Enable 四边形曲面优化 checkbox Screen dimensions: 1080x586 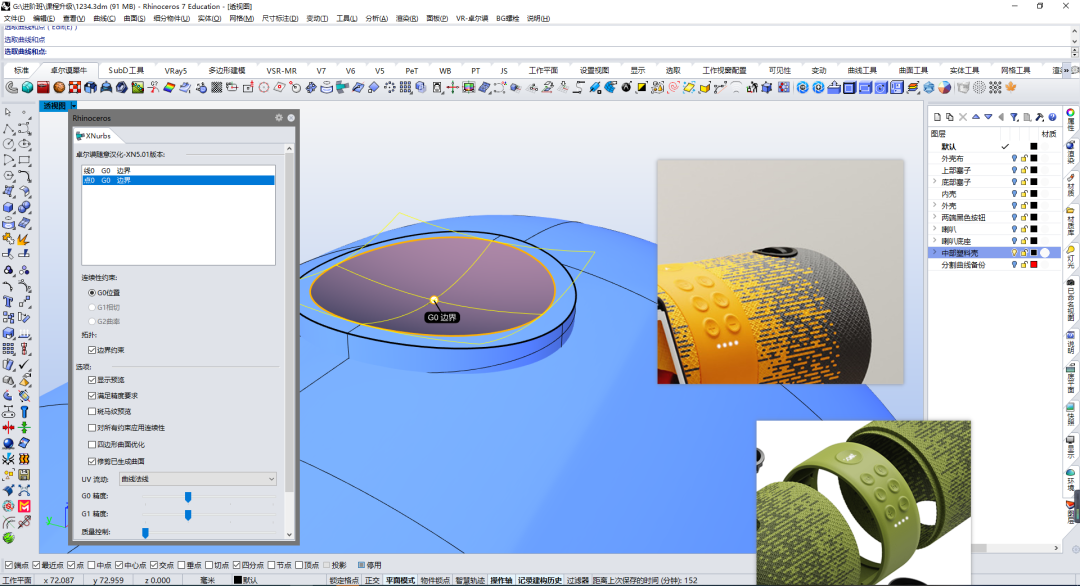pyautogui.click(x=92, y=444)
